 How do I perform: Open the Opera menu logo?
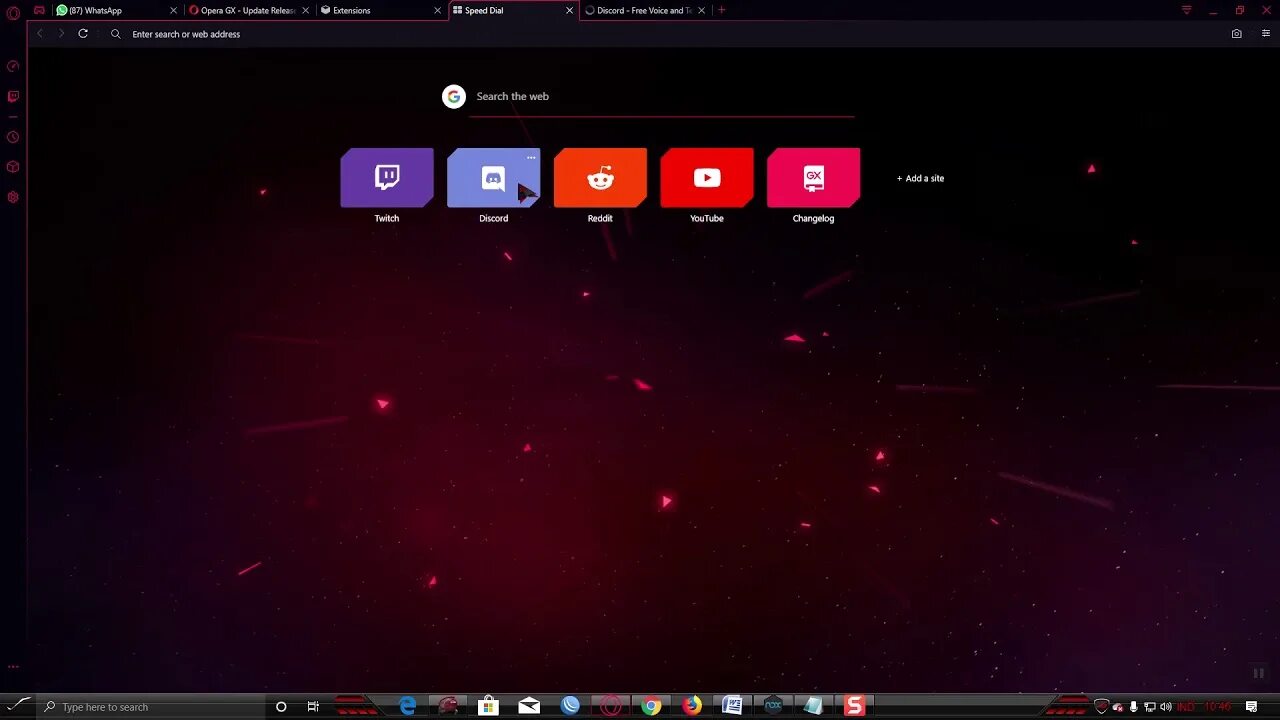tap(13, 13)
